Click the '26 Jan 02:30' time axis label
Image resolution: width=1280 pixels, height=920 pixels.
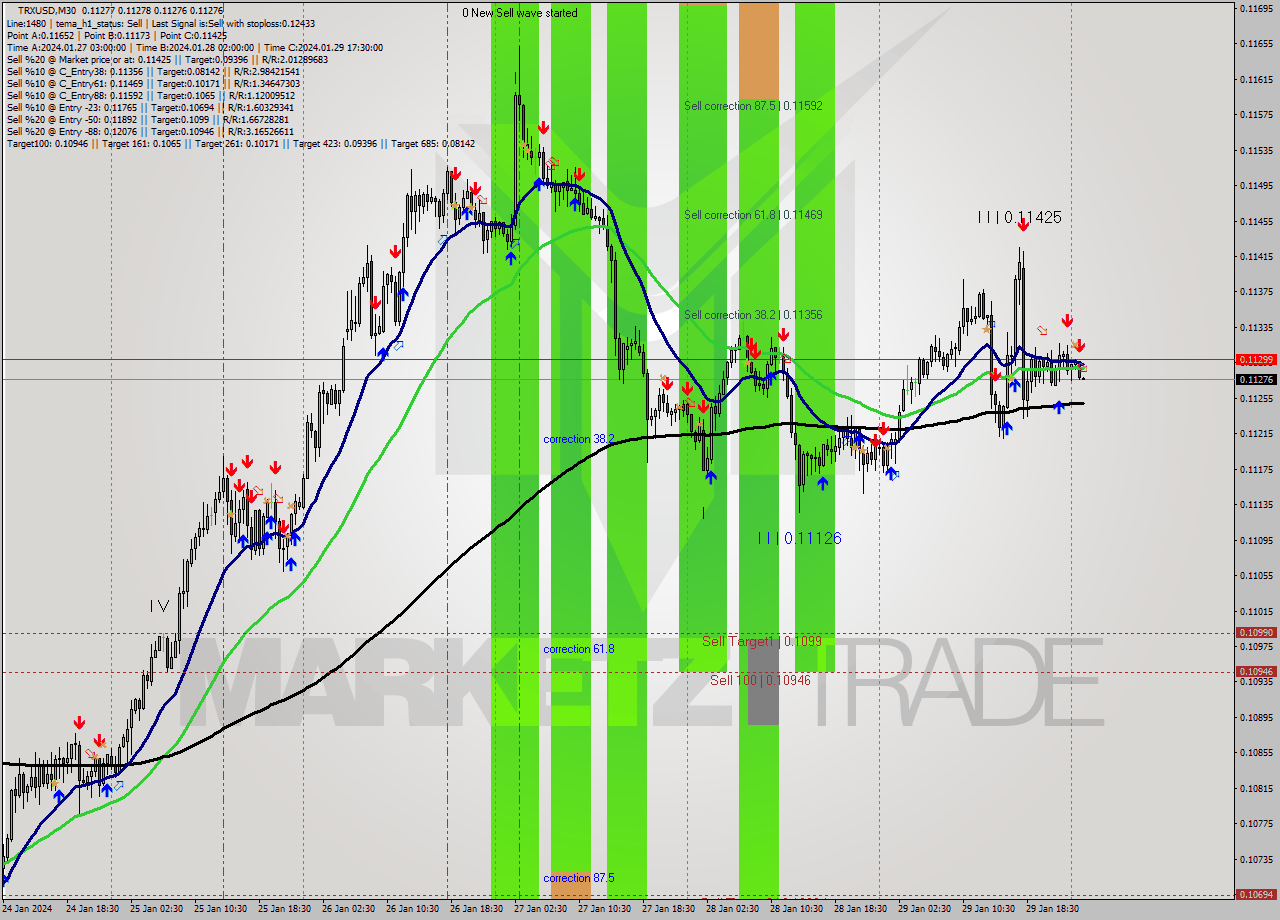(x=348, y=909)
